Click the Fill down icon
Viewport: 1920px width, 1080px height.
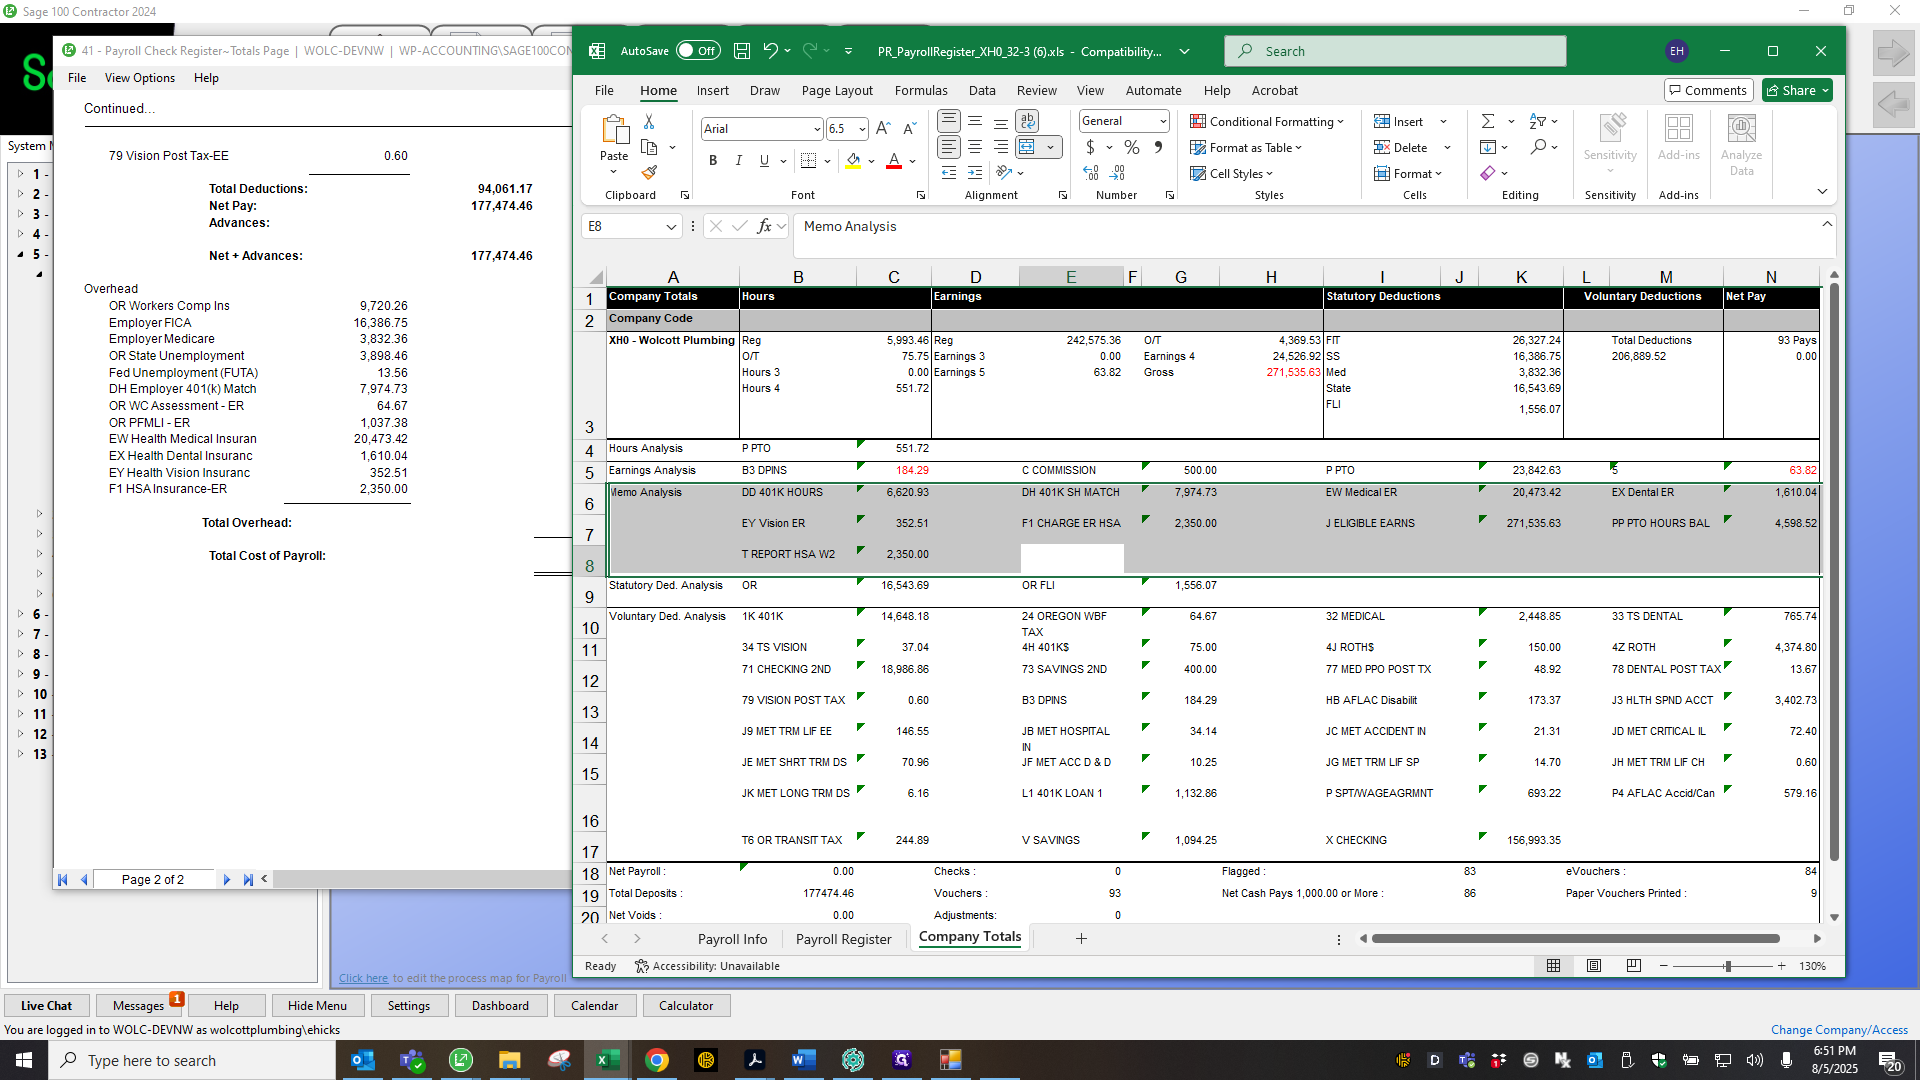[x=1488, y=147]
